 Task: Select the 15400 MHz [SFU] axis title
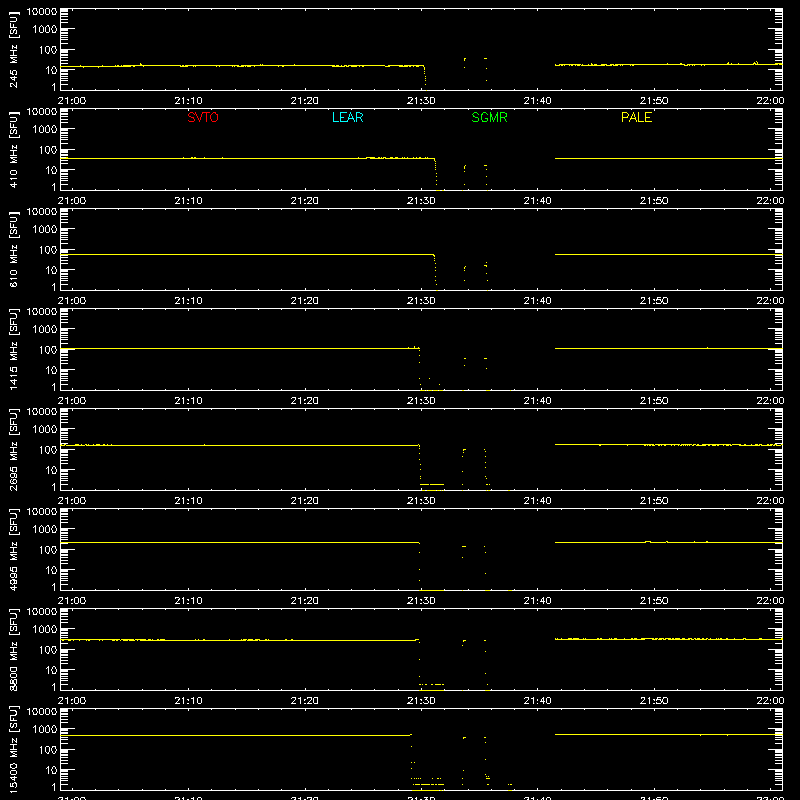tap(13, 750)
